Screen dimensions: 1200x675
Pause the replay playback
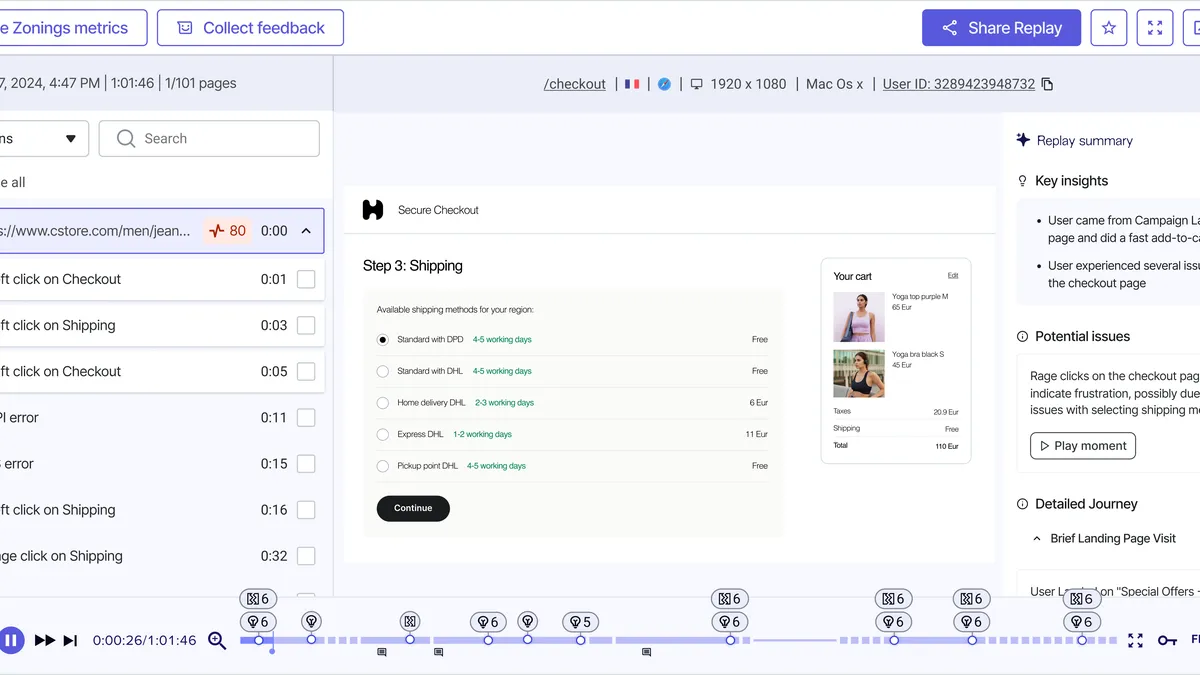(x=11, y=640)
